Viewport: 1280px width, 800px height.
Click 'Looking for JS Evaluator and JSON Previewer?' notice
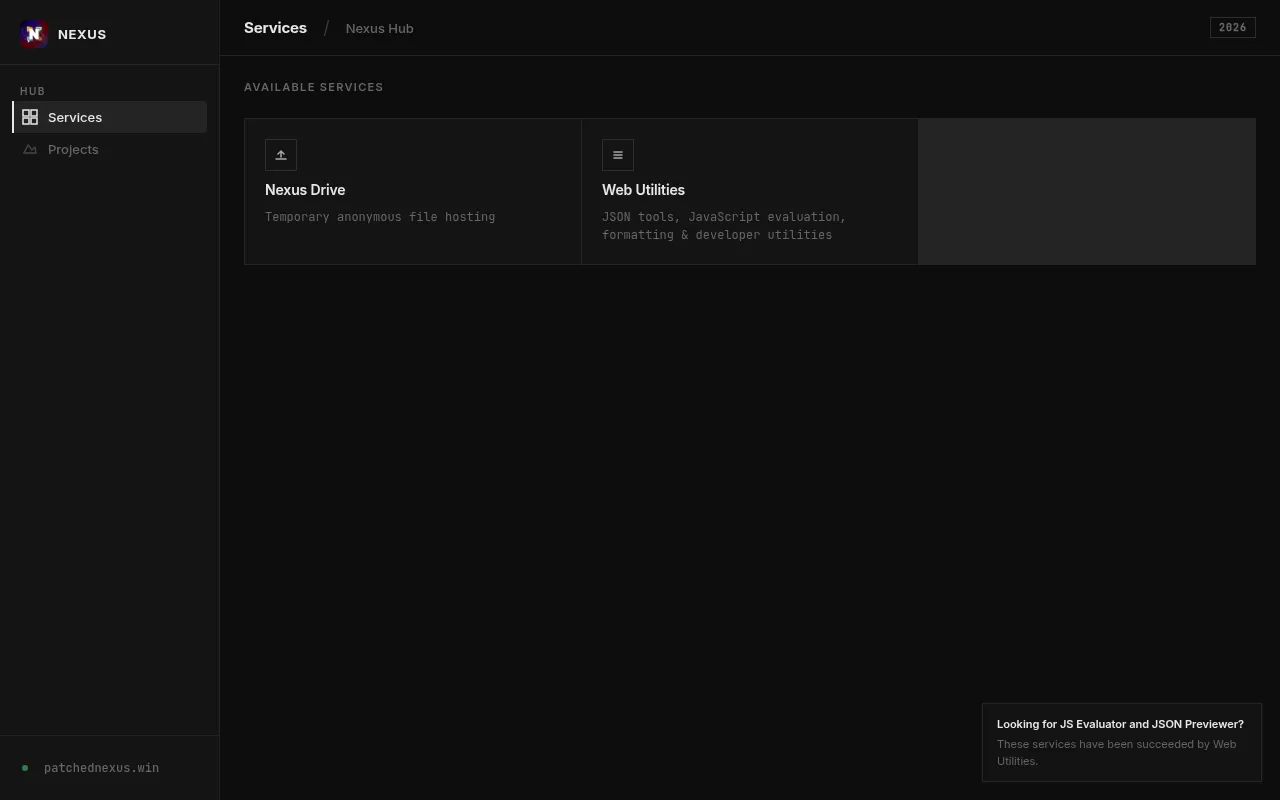tap(1120, 724)
